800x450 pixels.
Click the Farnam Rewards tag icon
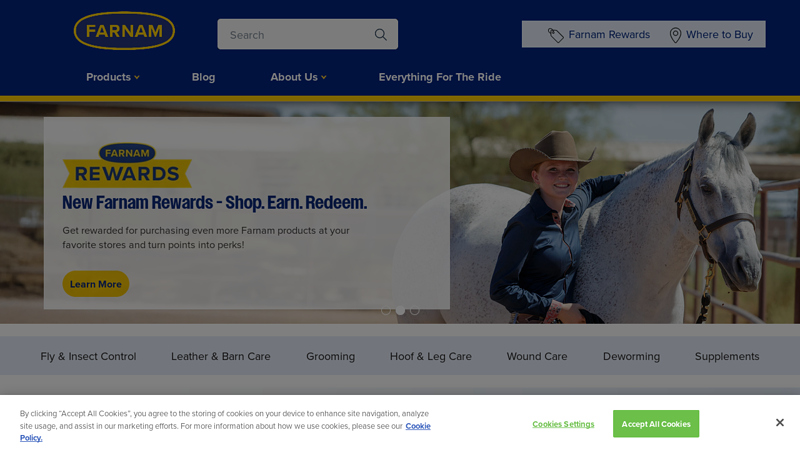556,35
